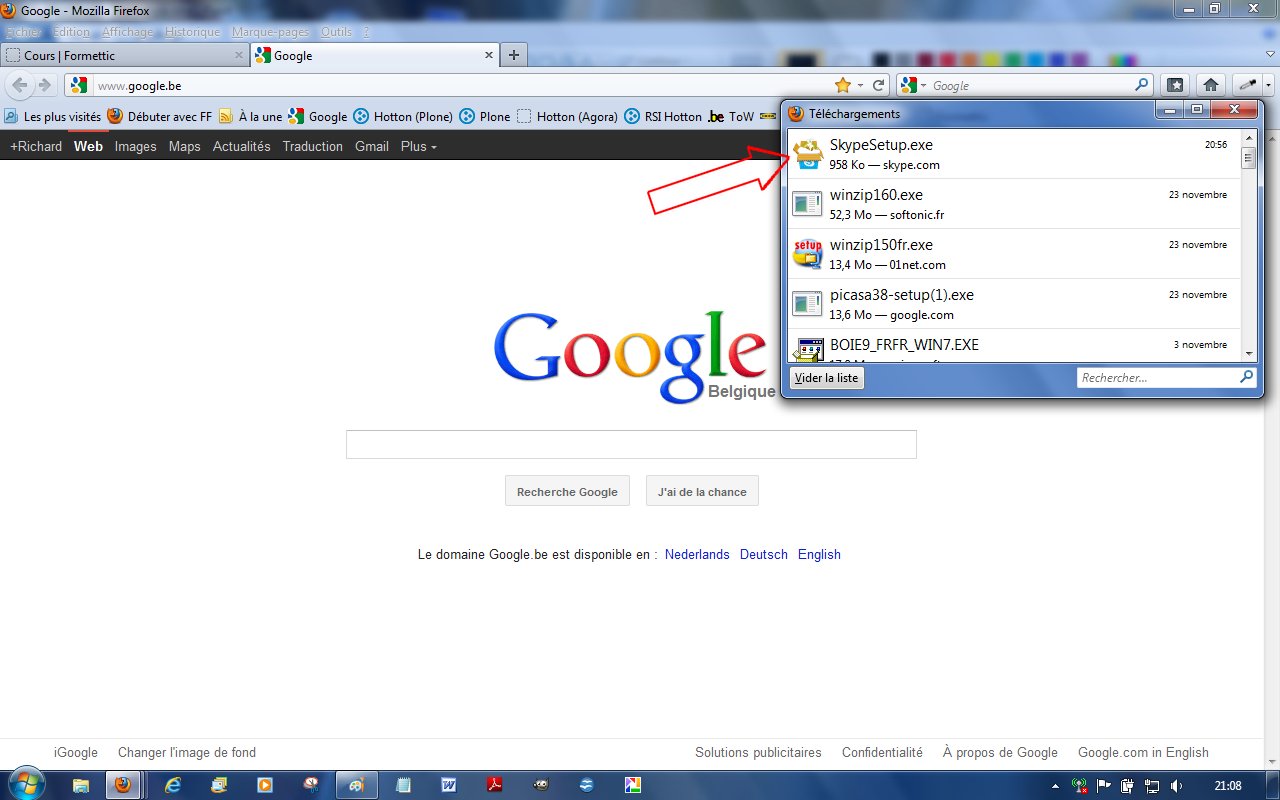Select BOIE9_FRFR_WIN7.EXE in downloads
Image resolution: width=1280 pixels, height=800 pixels.
(x=1014, y=345)
